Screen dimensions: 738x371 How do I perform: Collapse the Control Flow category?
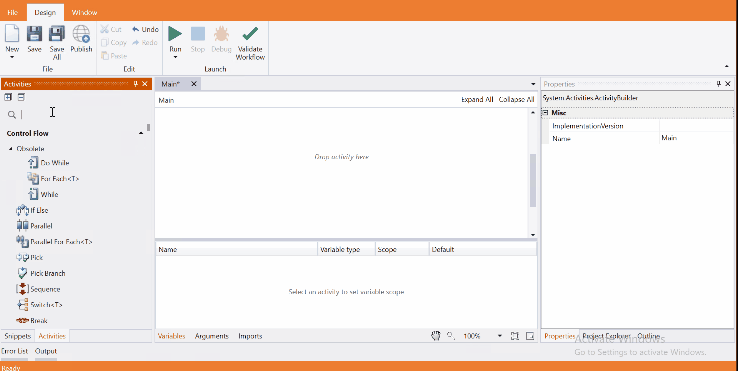pyautogui.click(x=141, y=133)
